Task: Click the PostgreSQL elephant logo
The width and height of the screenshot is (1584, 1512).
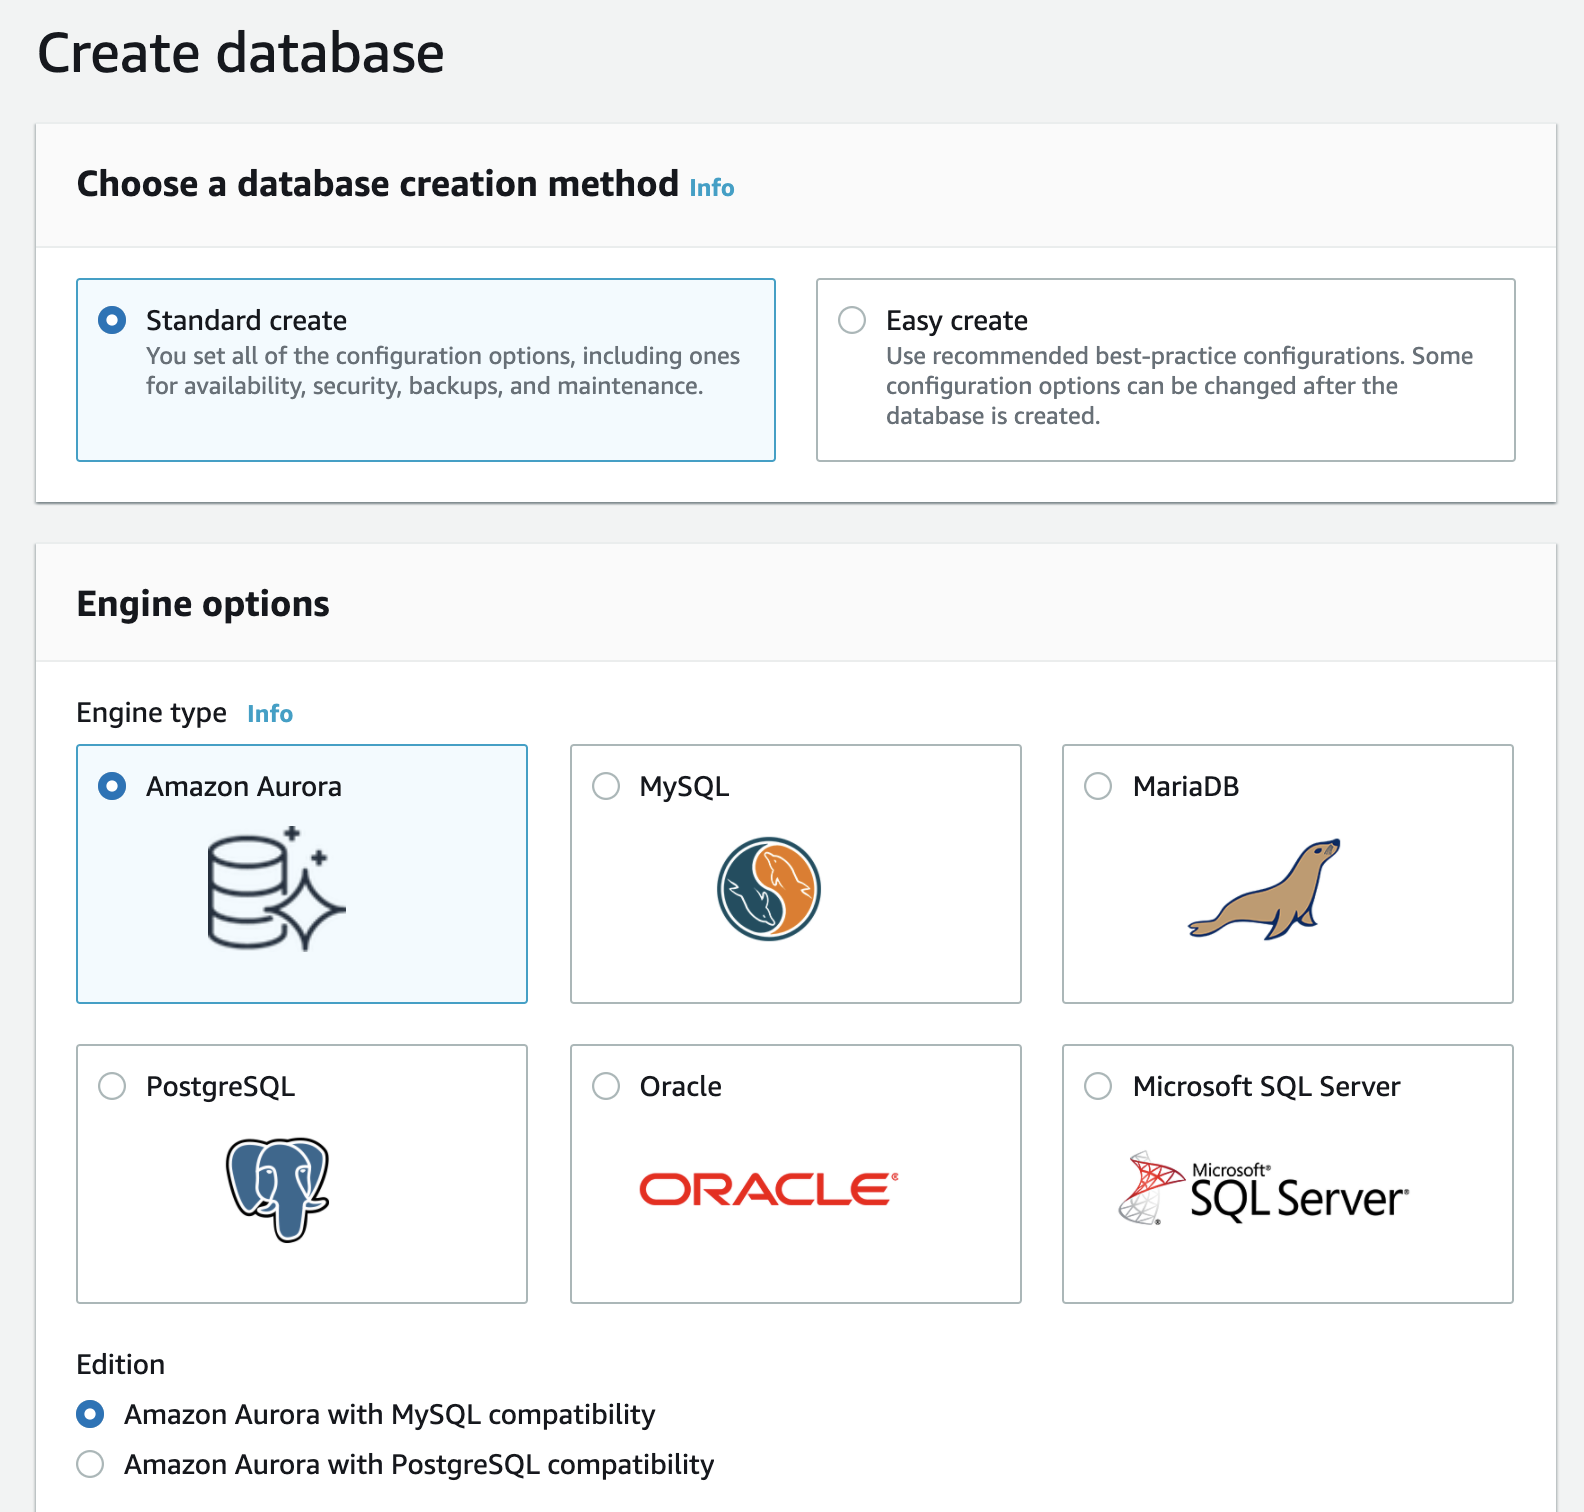Action: (278, 1189)
